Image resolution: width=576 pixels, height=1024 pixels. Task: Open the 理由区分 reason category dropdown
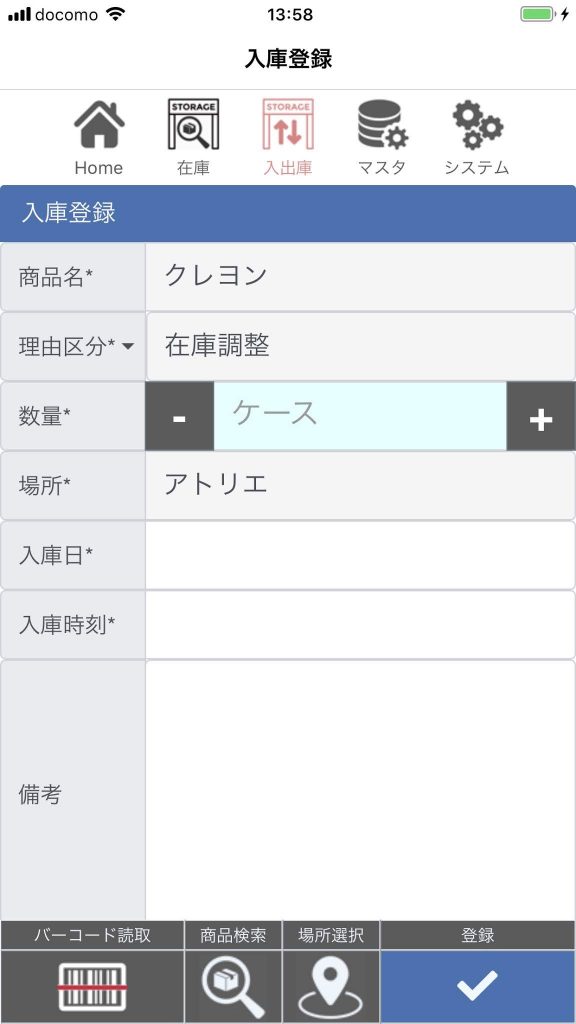(72, 347)
